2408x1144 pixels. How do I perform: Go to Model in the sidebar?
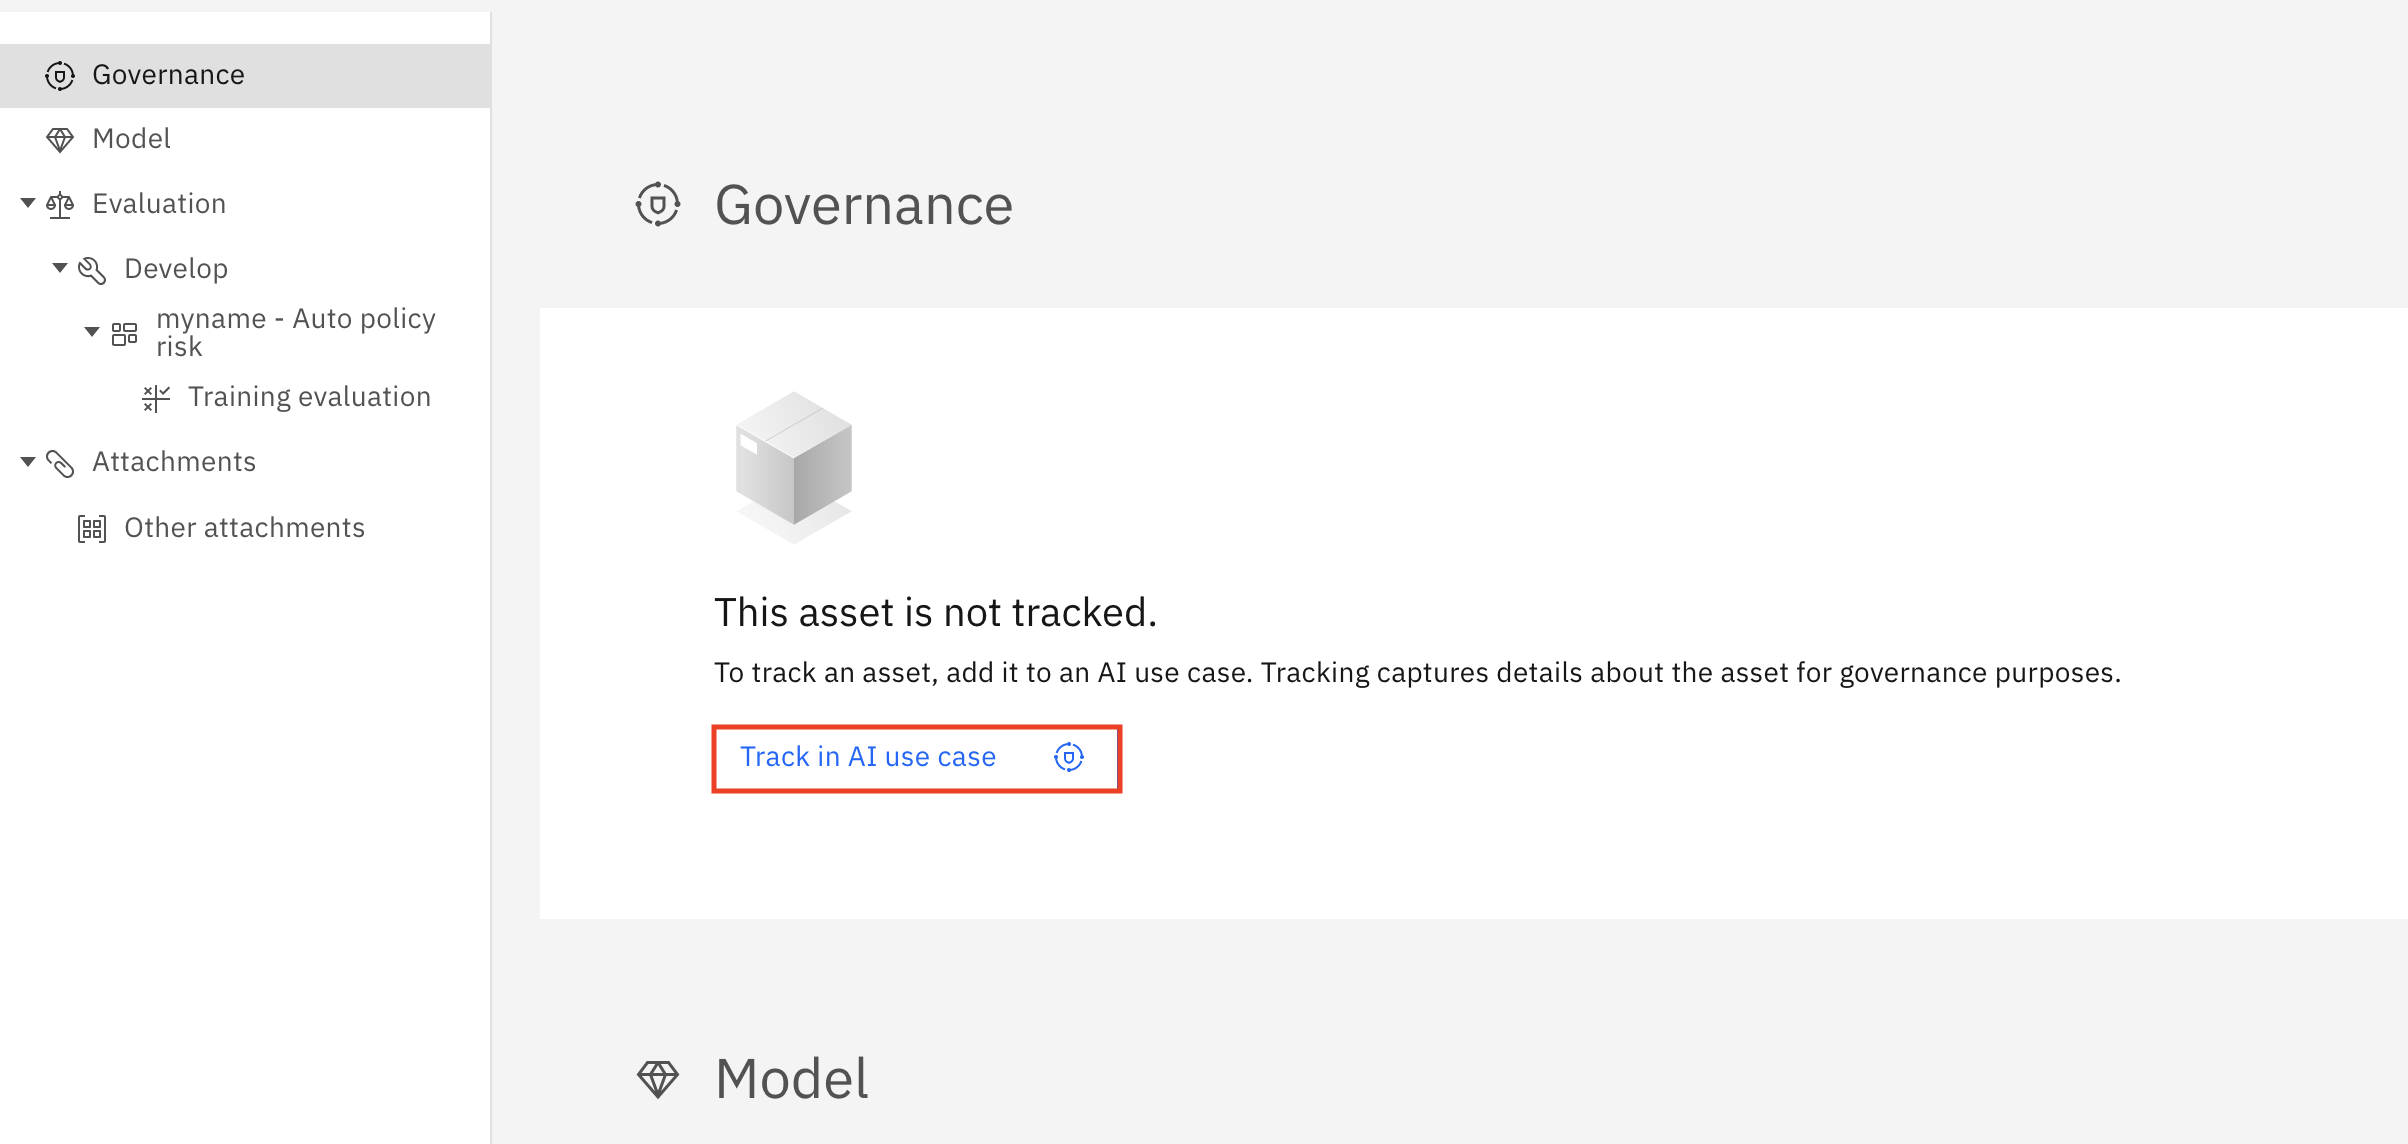[131, 139]
